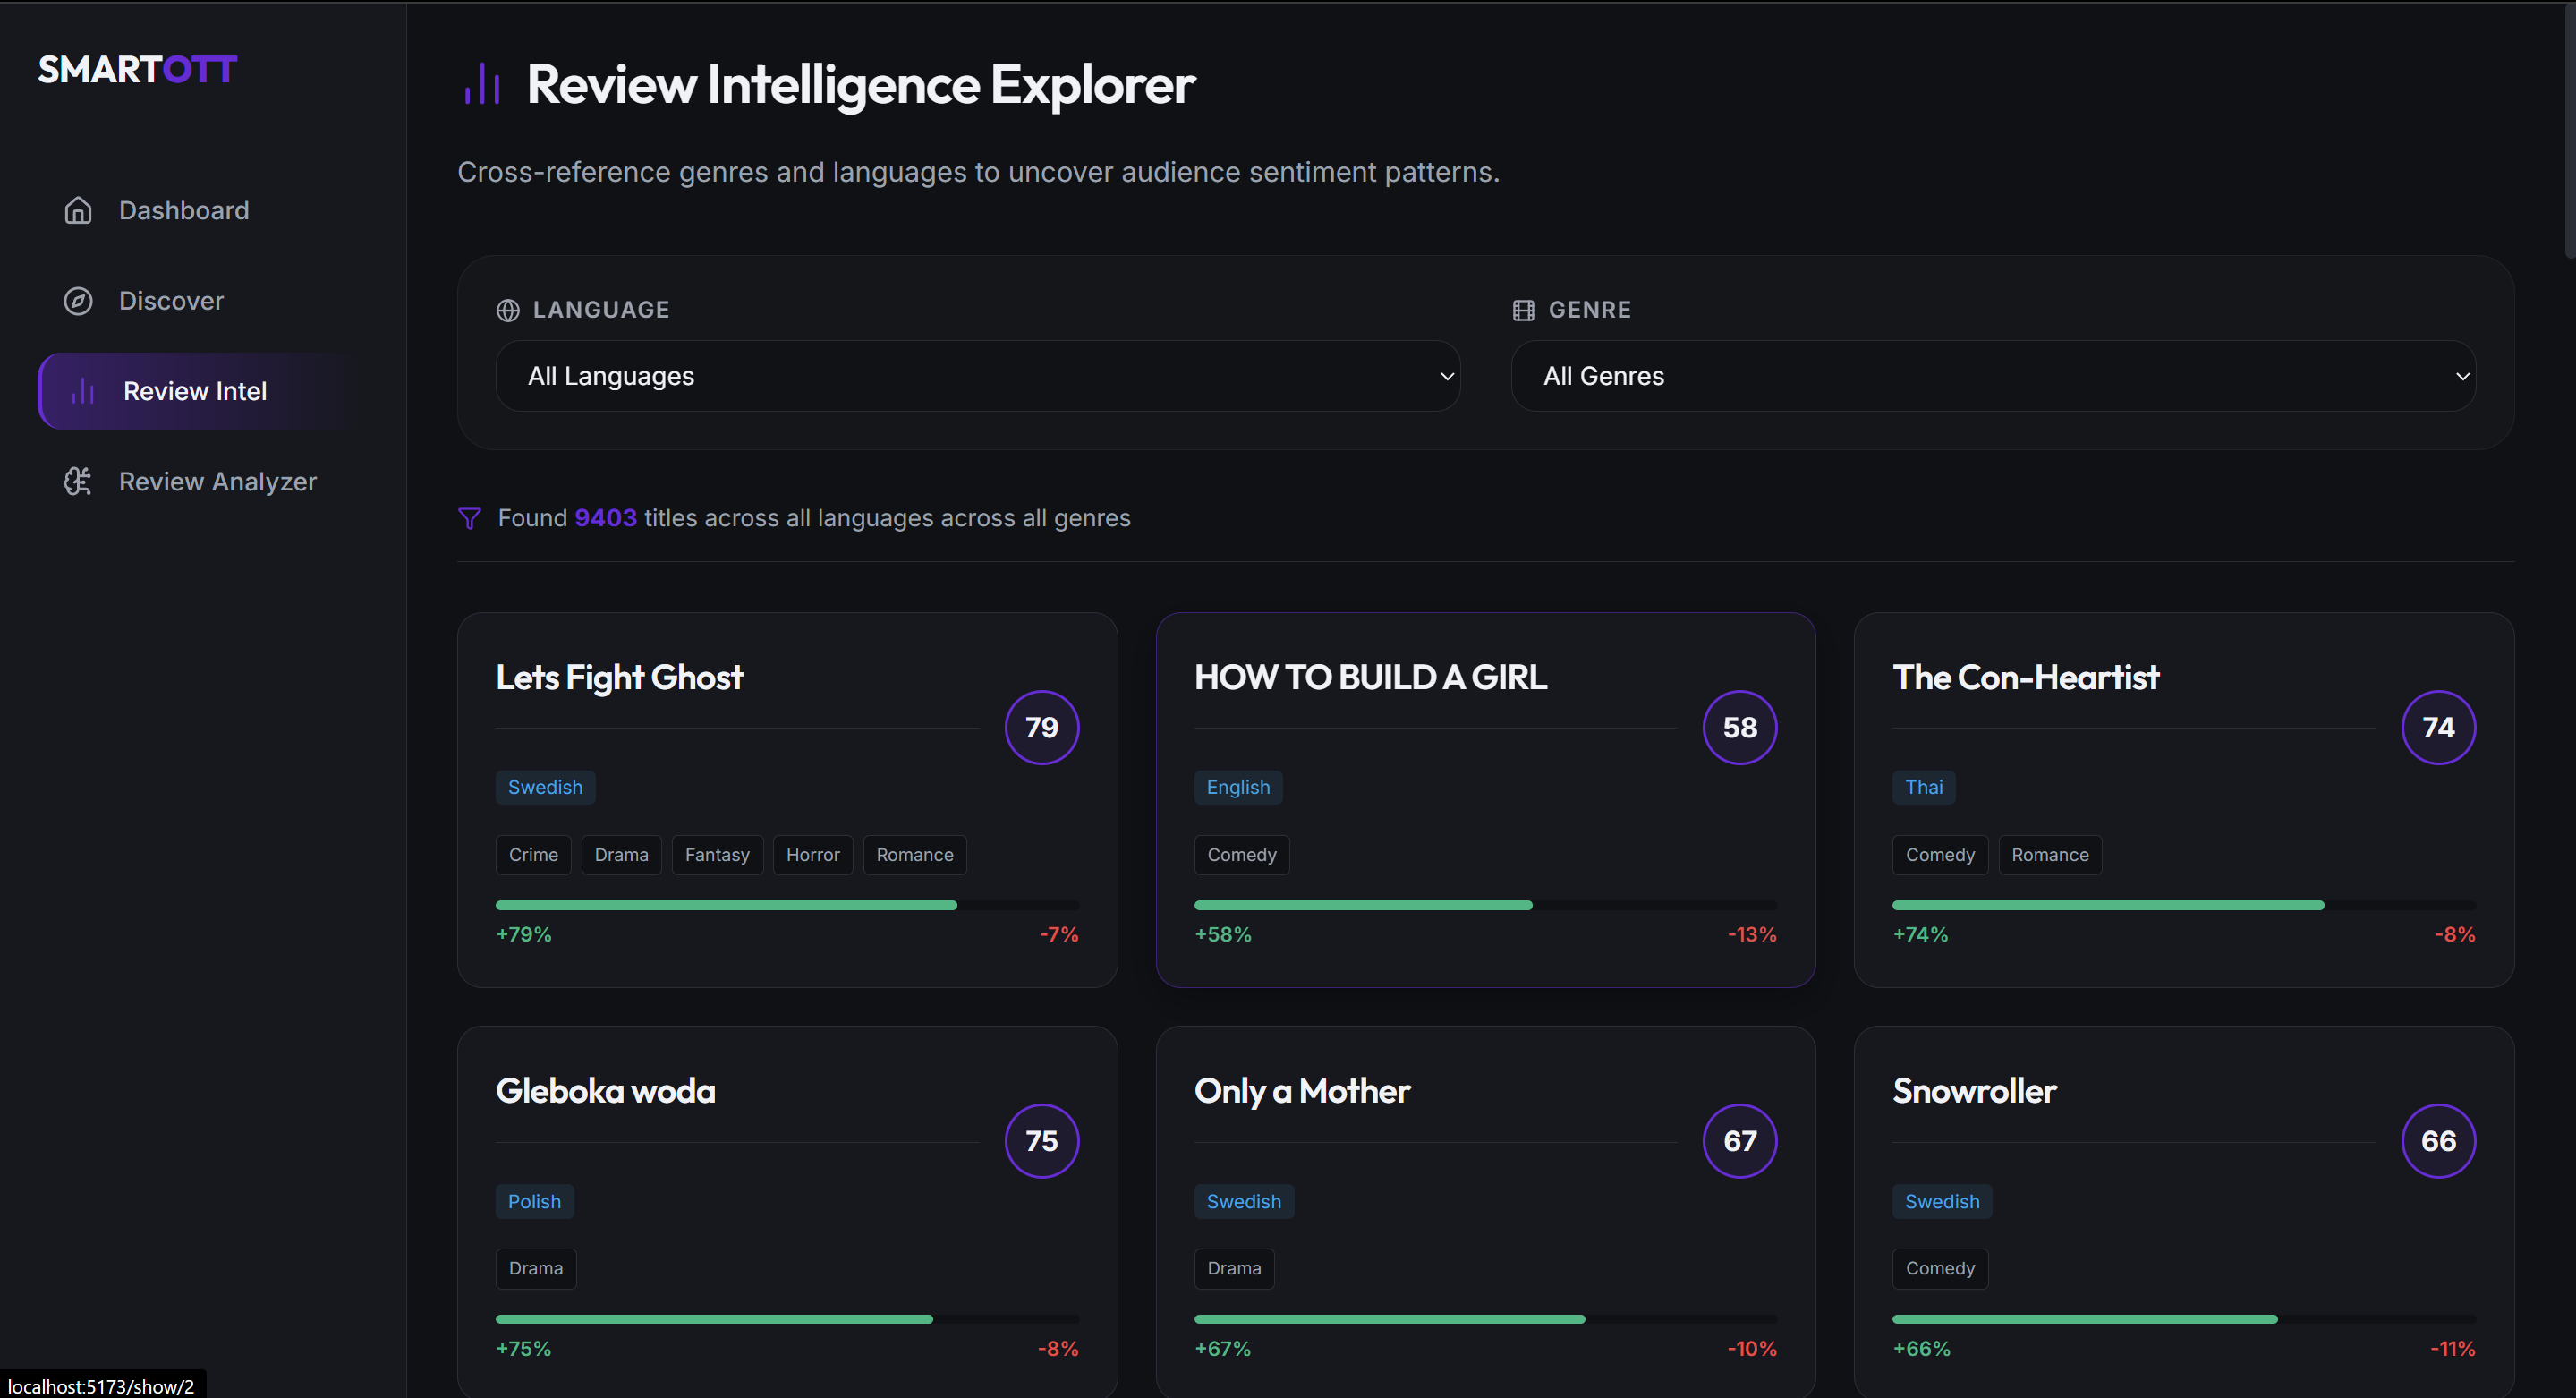Click the 66 score badge
2576x1398 pixels.
(2438, 1141)
